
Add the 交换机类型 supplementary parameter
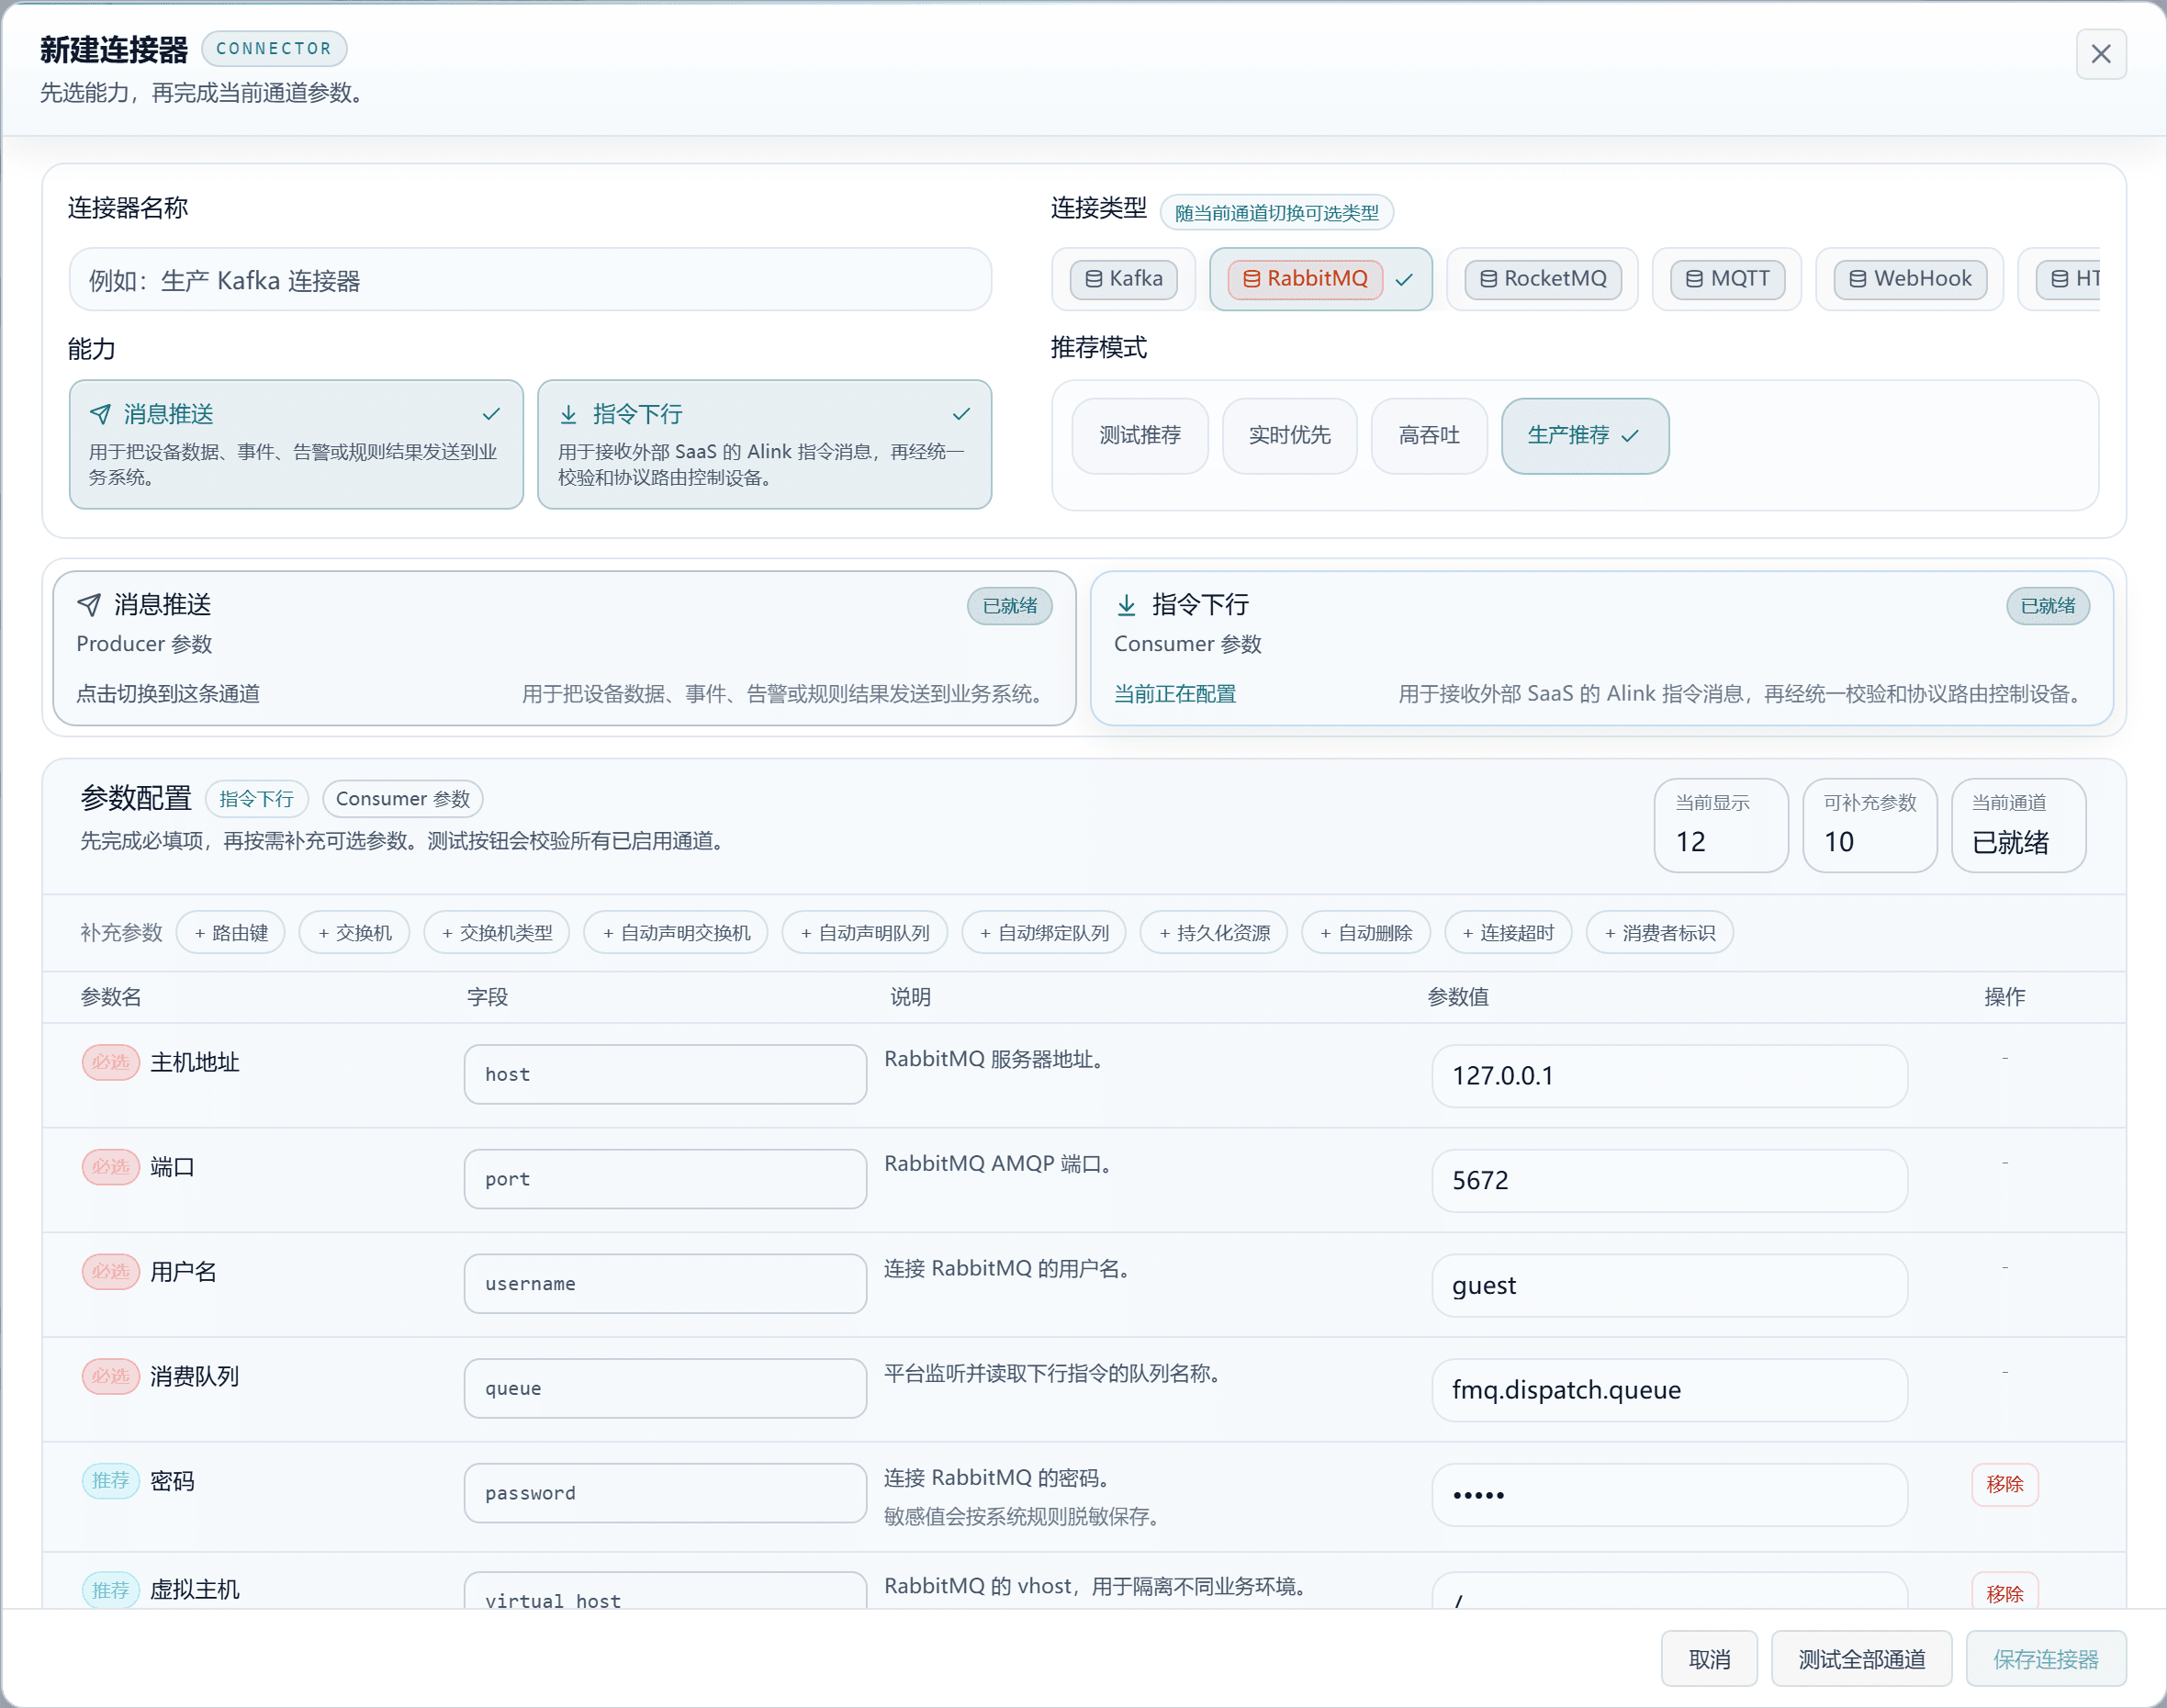497,932
